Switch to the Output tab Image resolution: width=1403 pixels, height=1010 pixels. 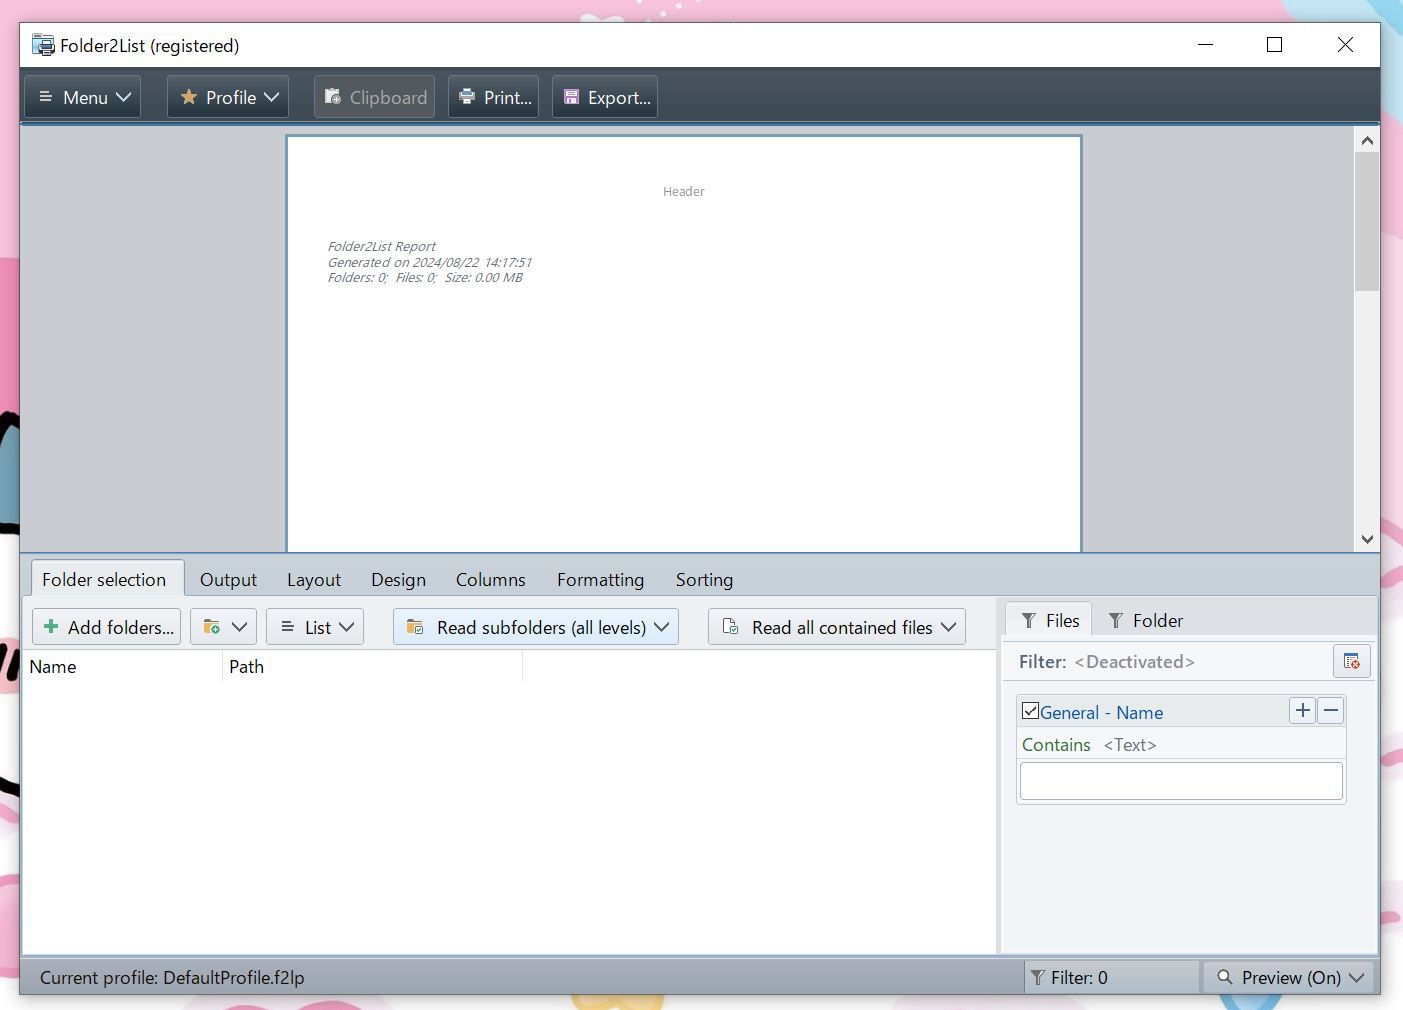point(228,579)
